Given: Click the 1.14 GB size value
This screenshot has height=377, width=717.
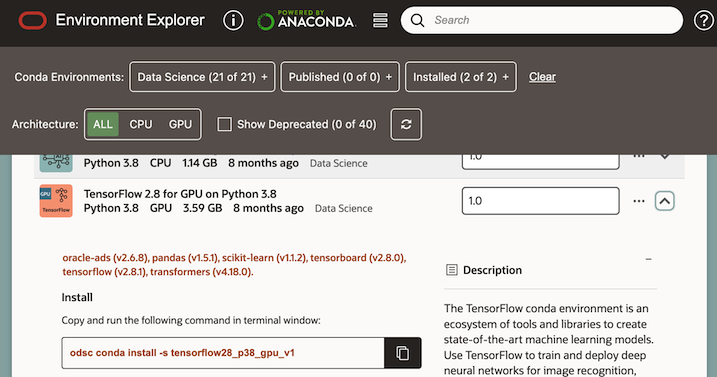Looking at the screenshot, I should (200, 163).
